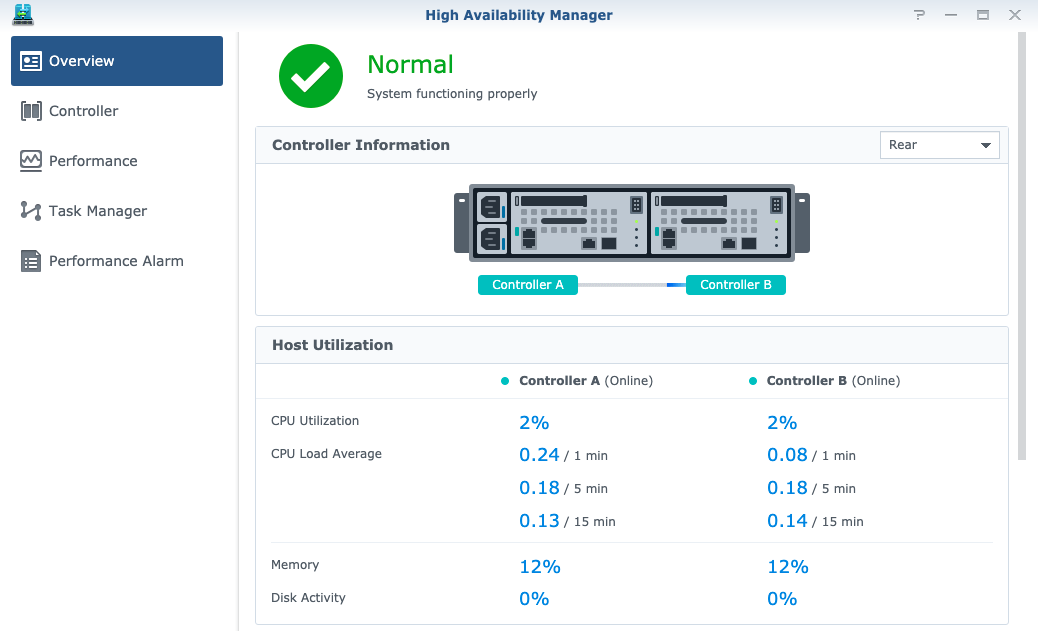Click the heartbeat connection line between controllers
This screenshot has height=631, width=1038.
631,285
